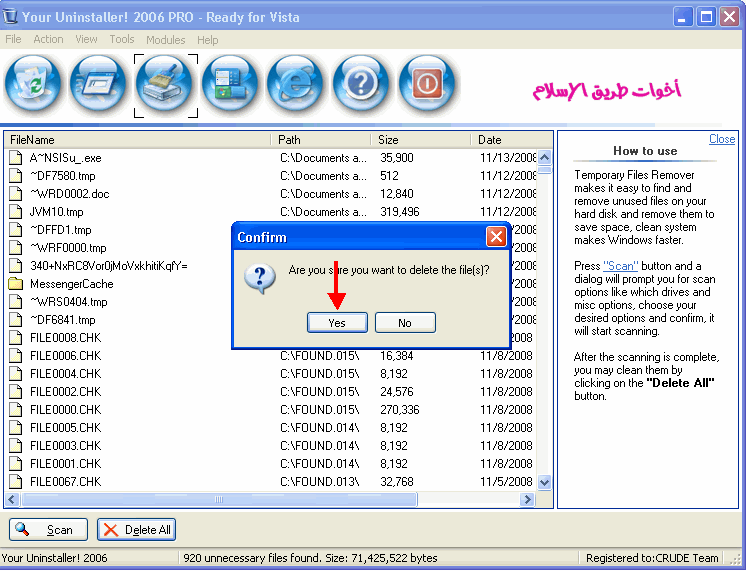Sort the list by FileName column header
Viewport: 746px width, 571px height.
138,140
